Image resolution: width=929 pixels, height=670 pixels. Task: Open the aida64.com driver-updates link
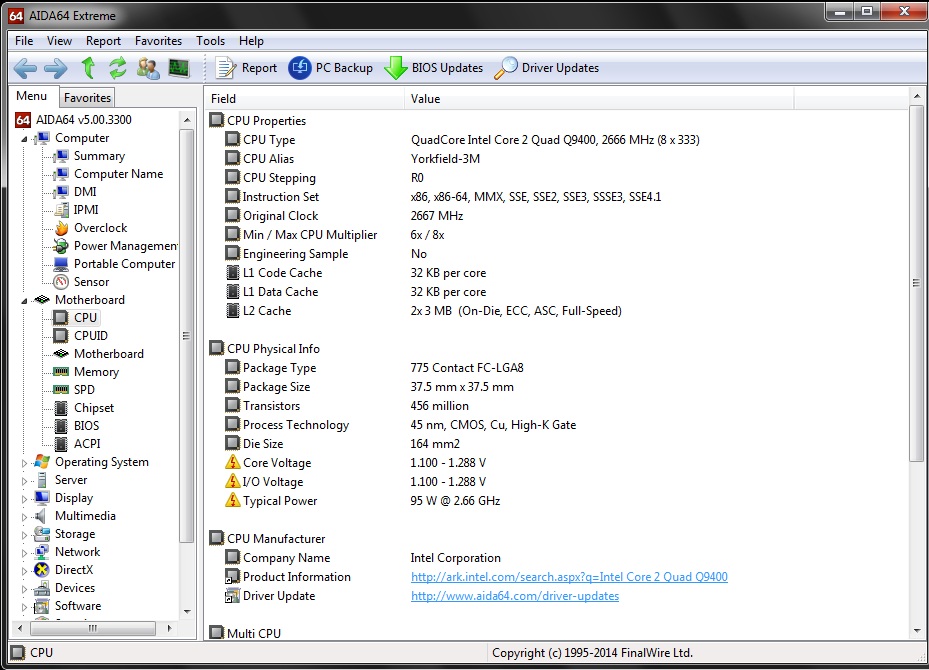tap(515, 596)
